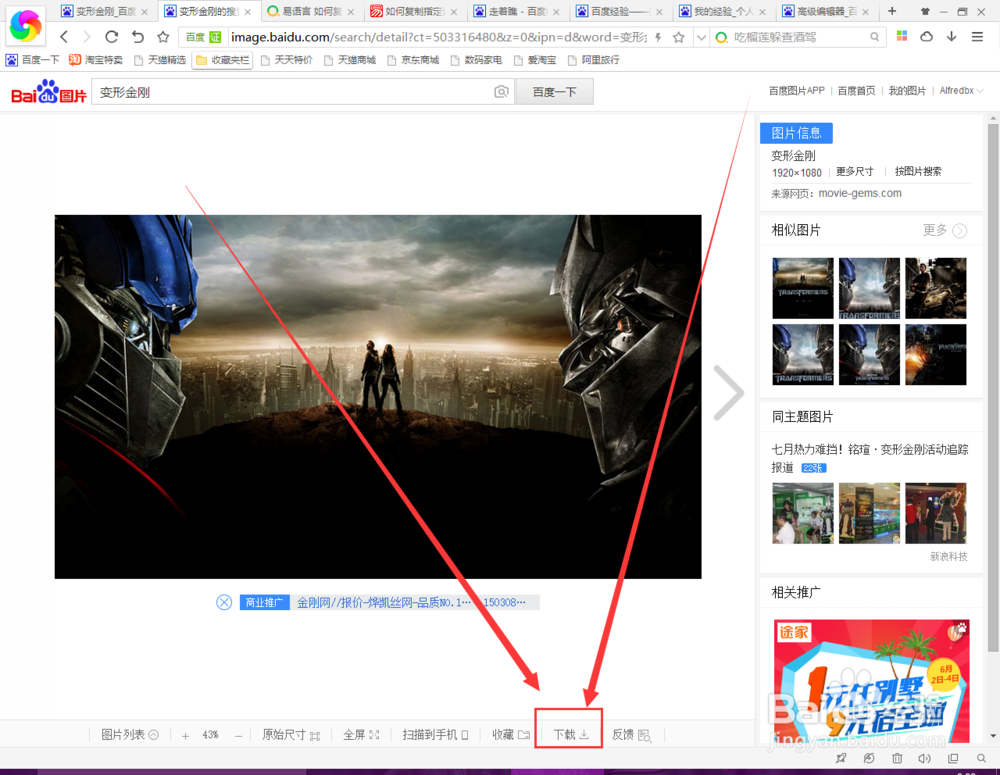The image size is (1000, 775).
Task: Zoom in with the plus button
Action: click(185, 735)
